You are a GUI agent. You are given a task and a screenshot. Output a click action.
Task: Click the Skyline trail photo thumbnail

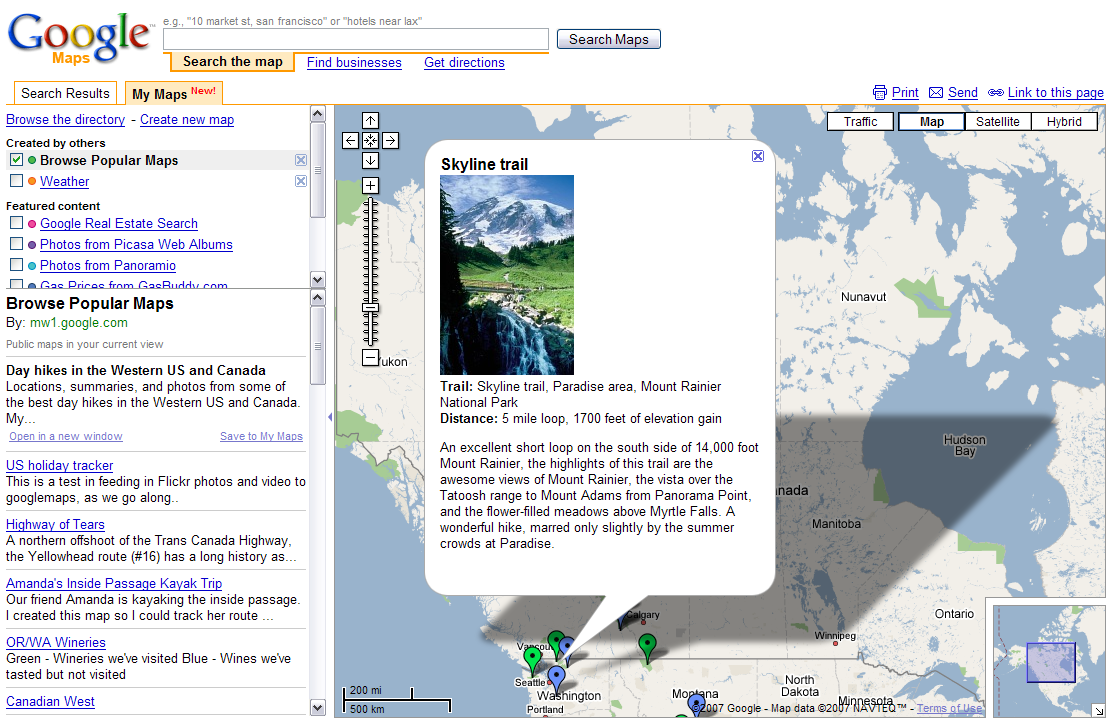click(x=507, y=275)
